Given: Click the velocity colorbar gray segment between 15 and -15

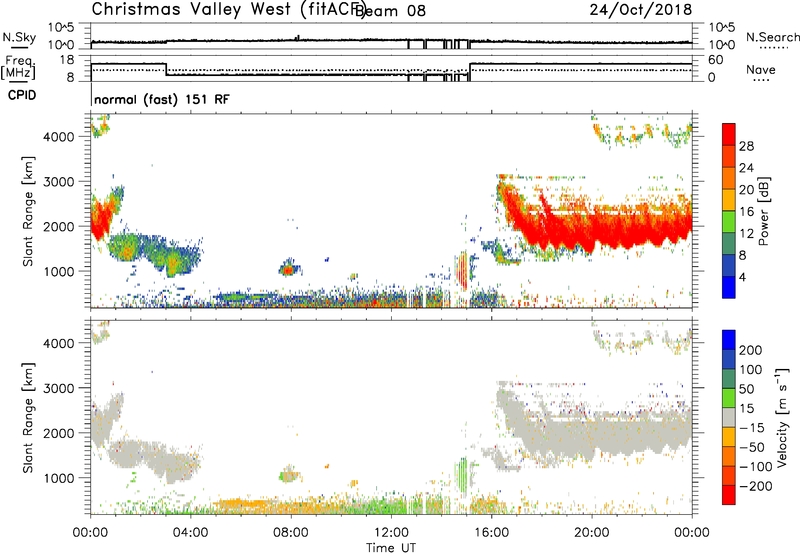Looking at the screenshot, I should 729,417.
